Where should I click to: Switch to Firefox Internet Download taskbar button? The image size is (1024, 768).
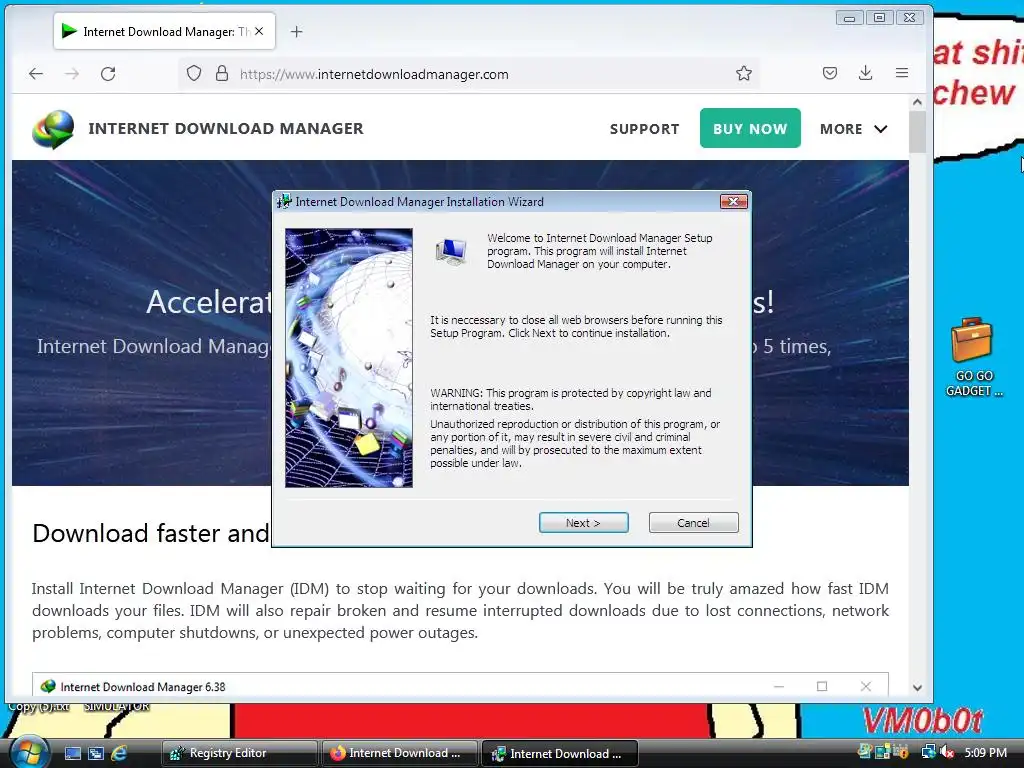(400, 753)
